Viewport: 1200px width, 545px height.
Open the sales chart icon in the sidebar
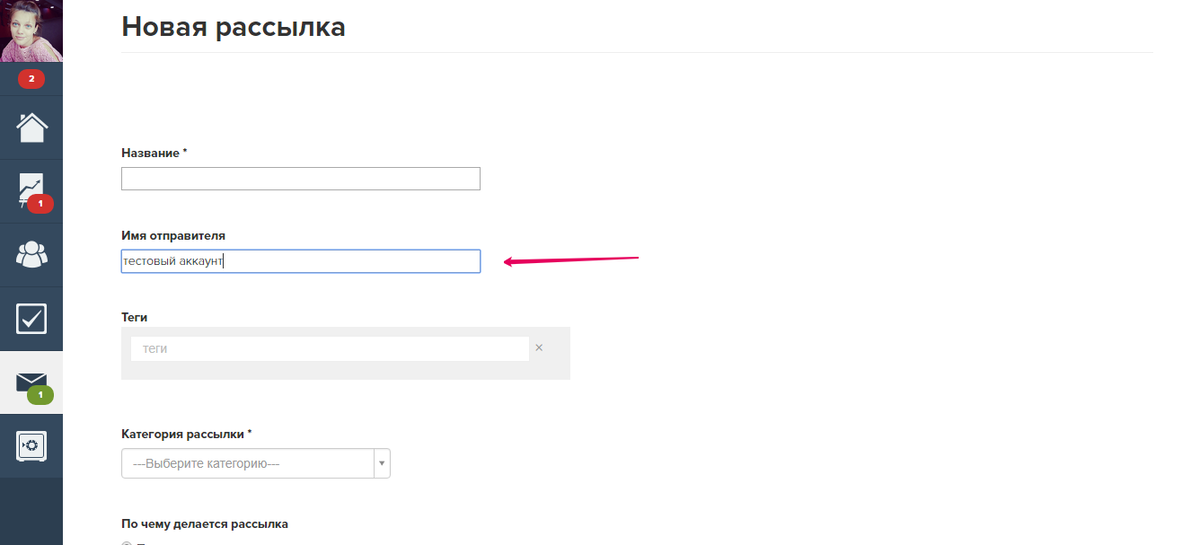(31, 189)
